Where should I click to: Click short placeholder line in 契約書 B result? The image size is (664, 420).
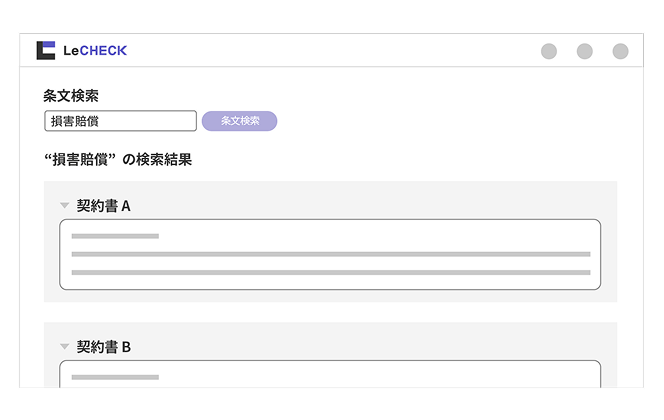pyautogui.click(x=115, y=377)
